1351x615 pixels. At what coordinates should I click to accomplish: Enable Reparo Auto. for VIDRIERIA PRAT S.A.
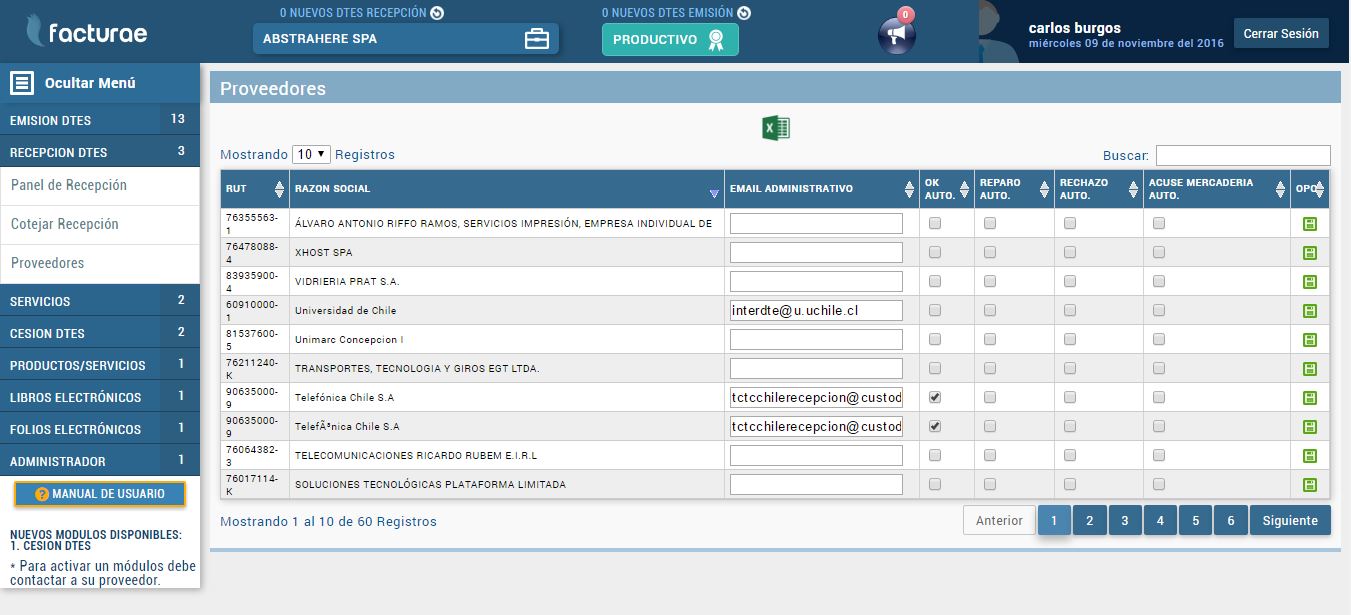click(x=990, y=282)
